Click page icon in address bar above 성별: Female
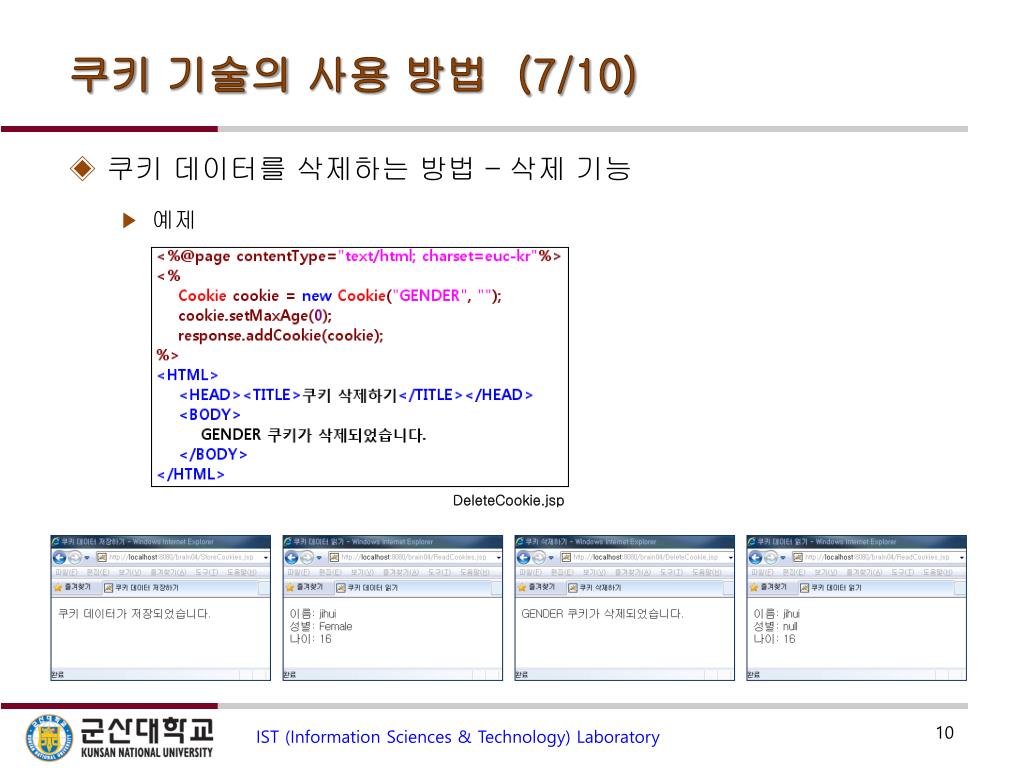Image resolution: width=1024 pixels, height=768 pixels. coord(334,558)
